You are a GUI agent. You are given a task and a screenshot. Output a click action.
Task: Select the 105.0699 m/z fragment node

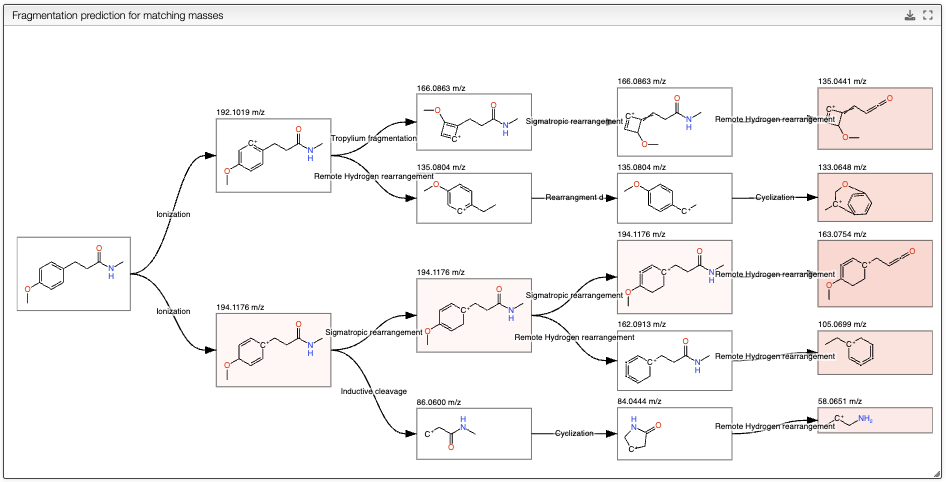(875, 353)
